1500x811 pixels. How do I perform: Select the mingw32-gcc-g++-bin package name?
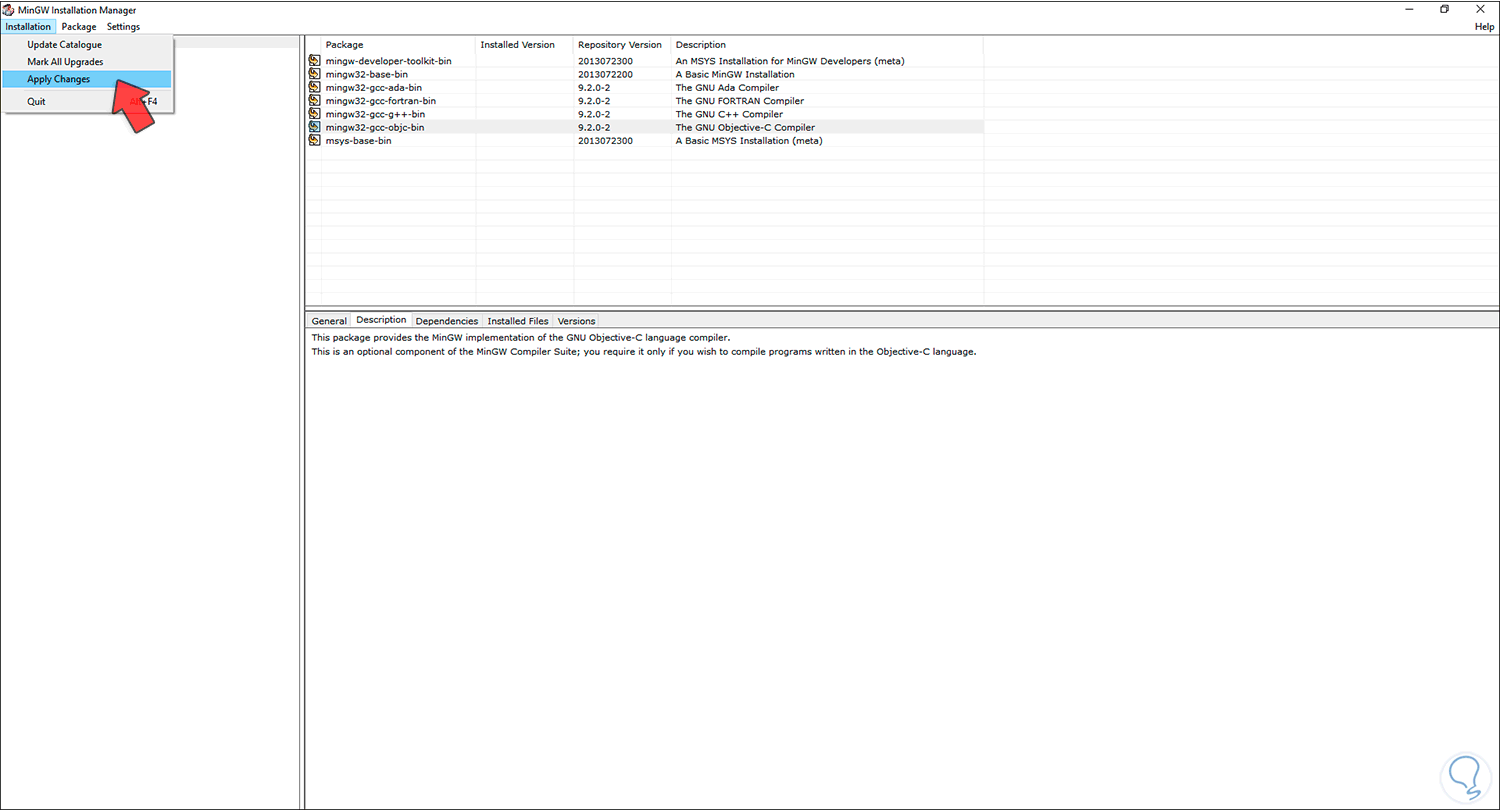[x=375, y=114]
